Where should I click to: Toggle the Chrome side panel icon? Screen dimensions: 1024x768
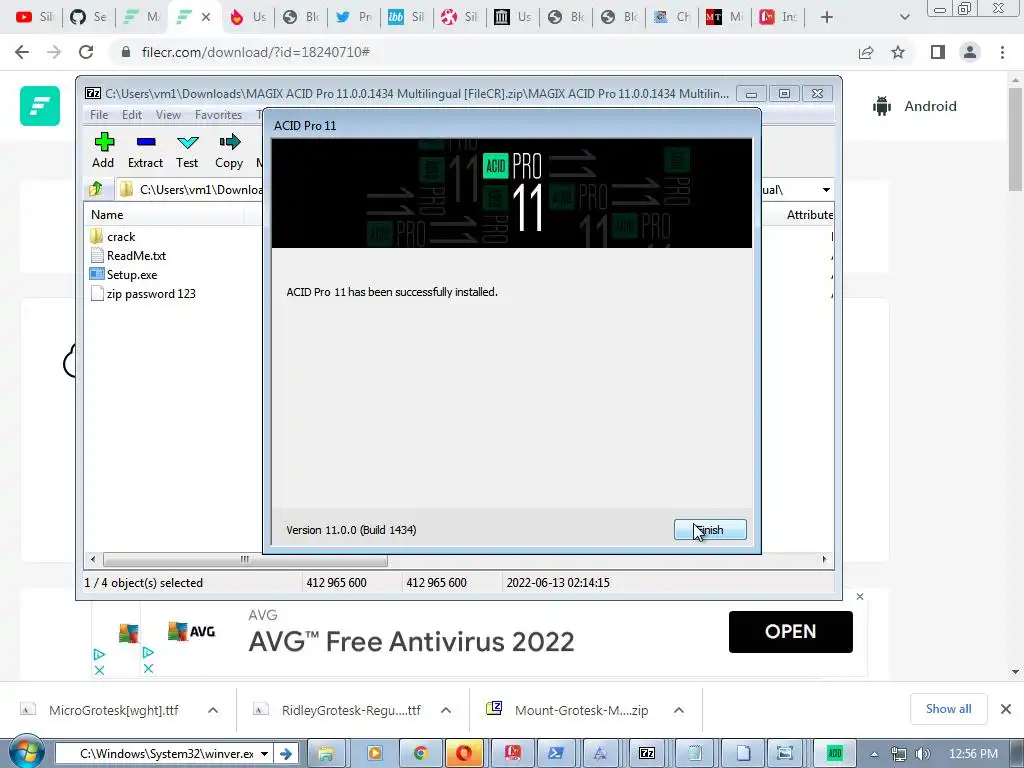point(938,52)
